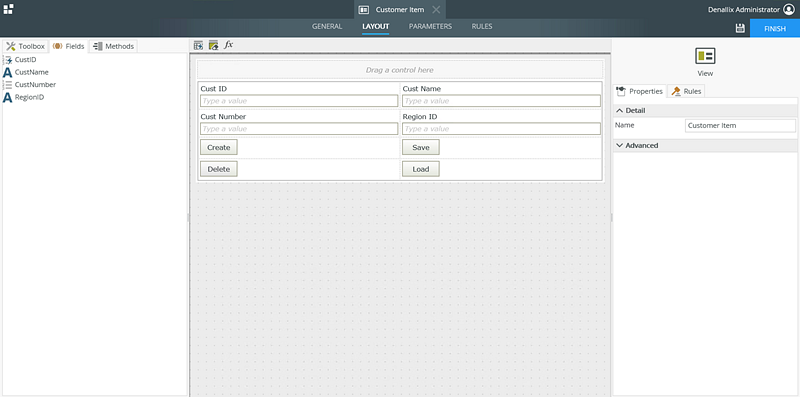Close the Customer Item tab
Viewport: 800px width, 397px height.
(436, 9)
